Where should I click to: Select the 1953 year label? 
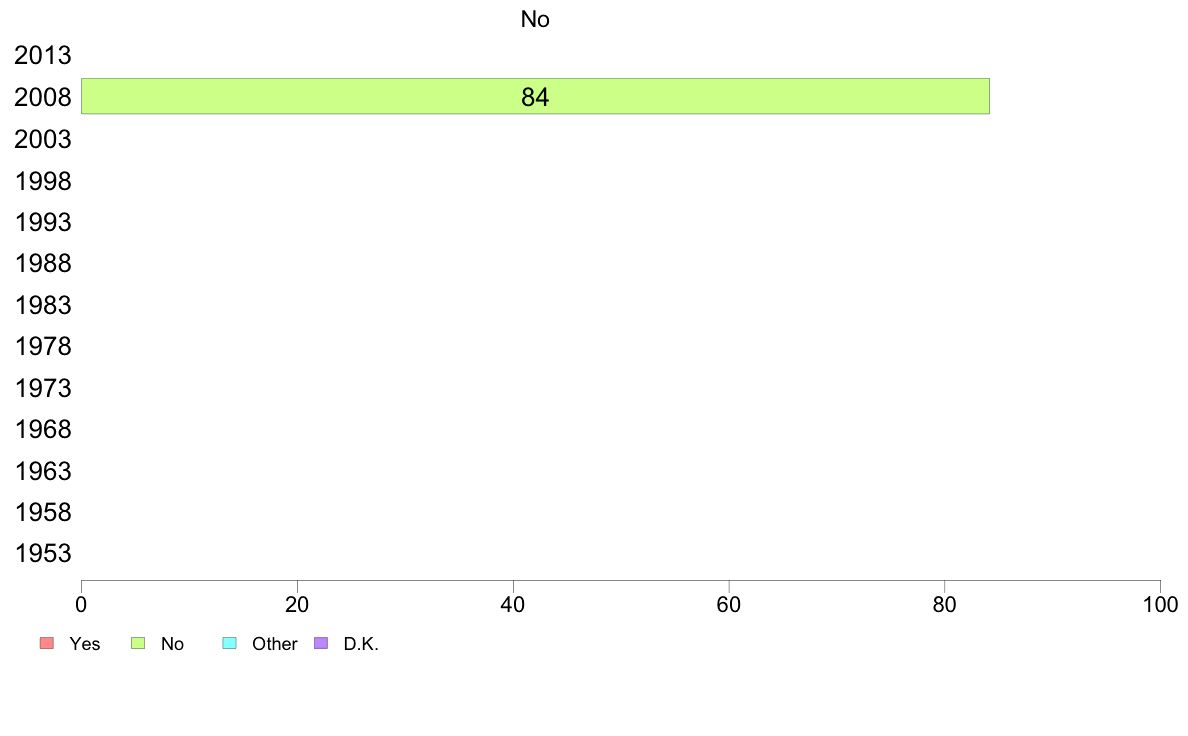click(x=42, y=553)
